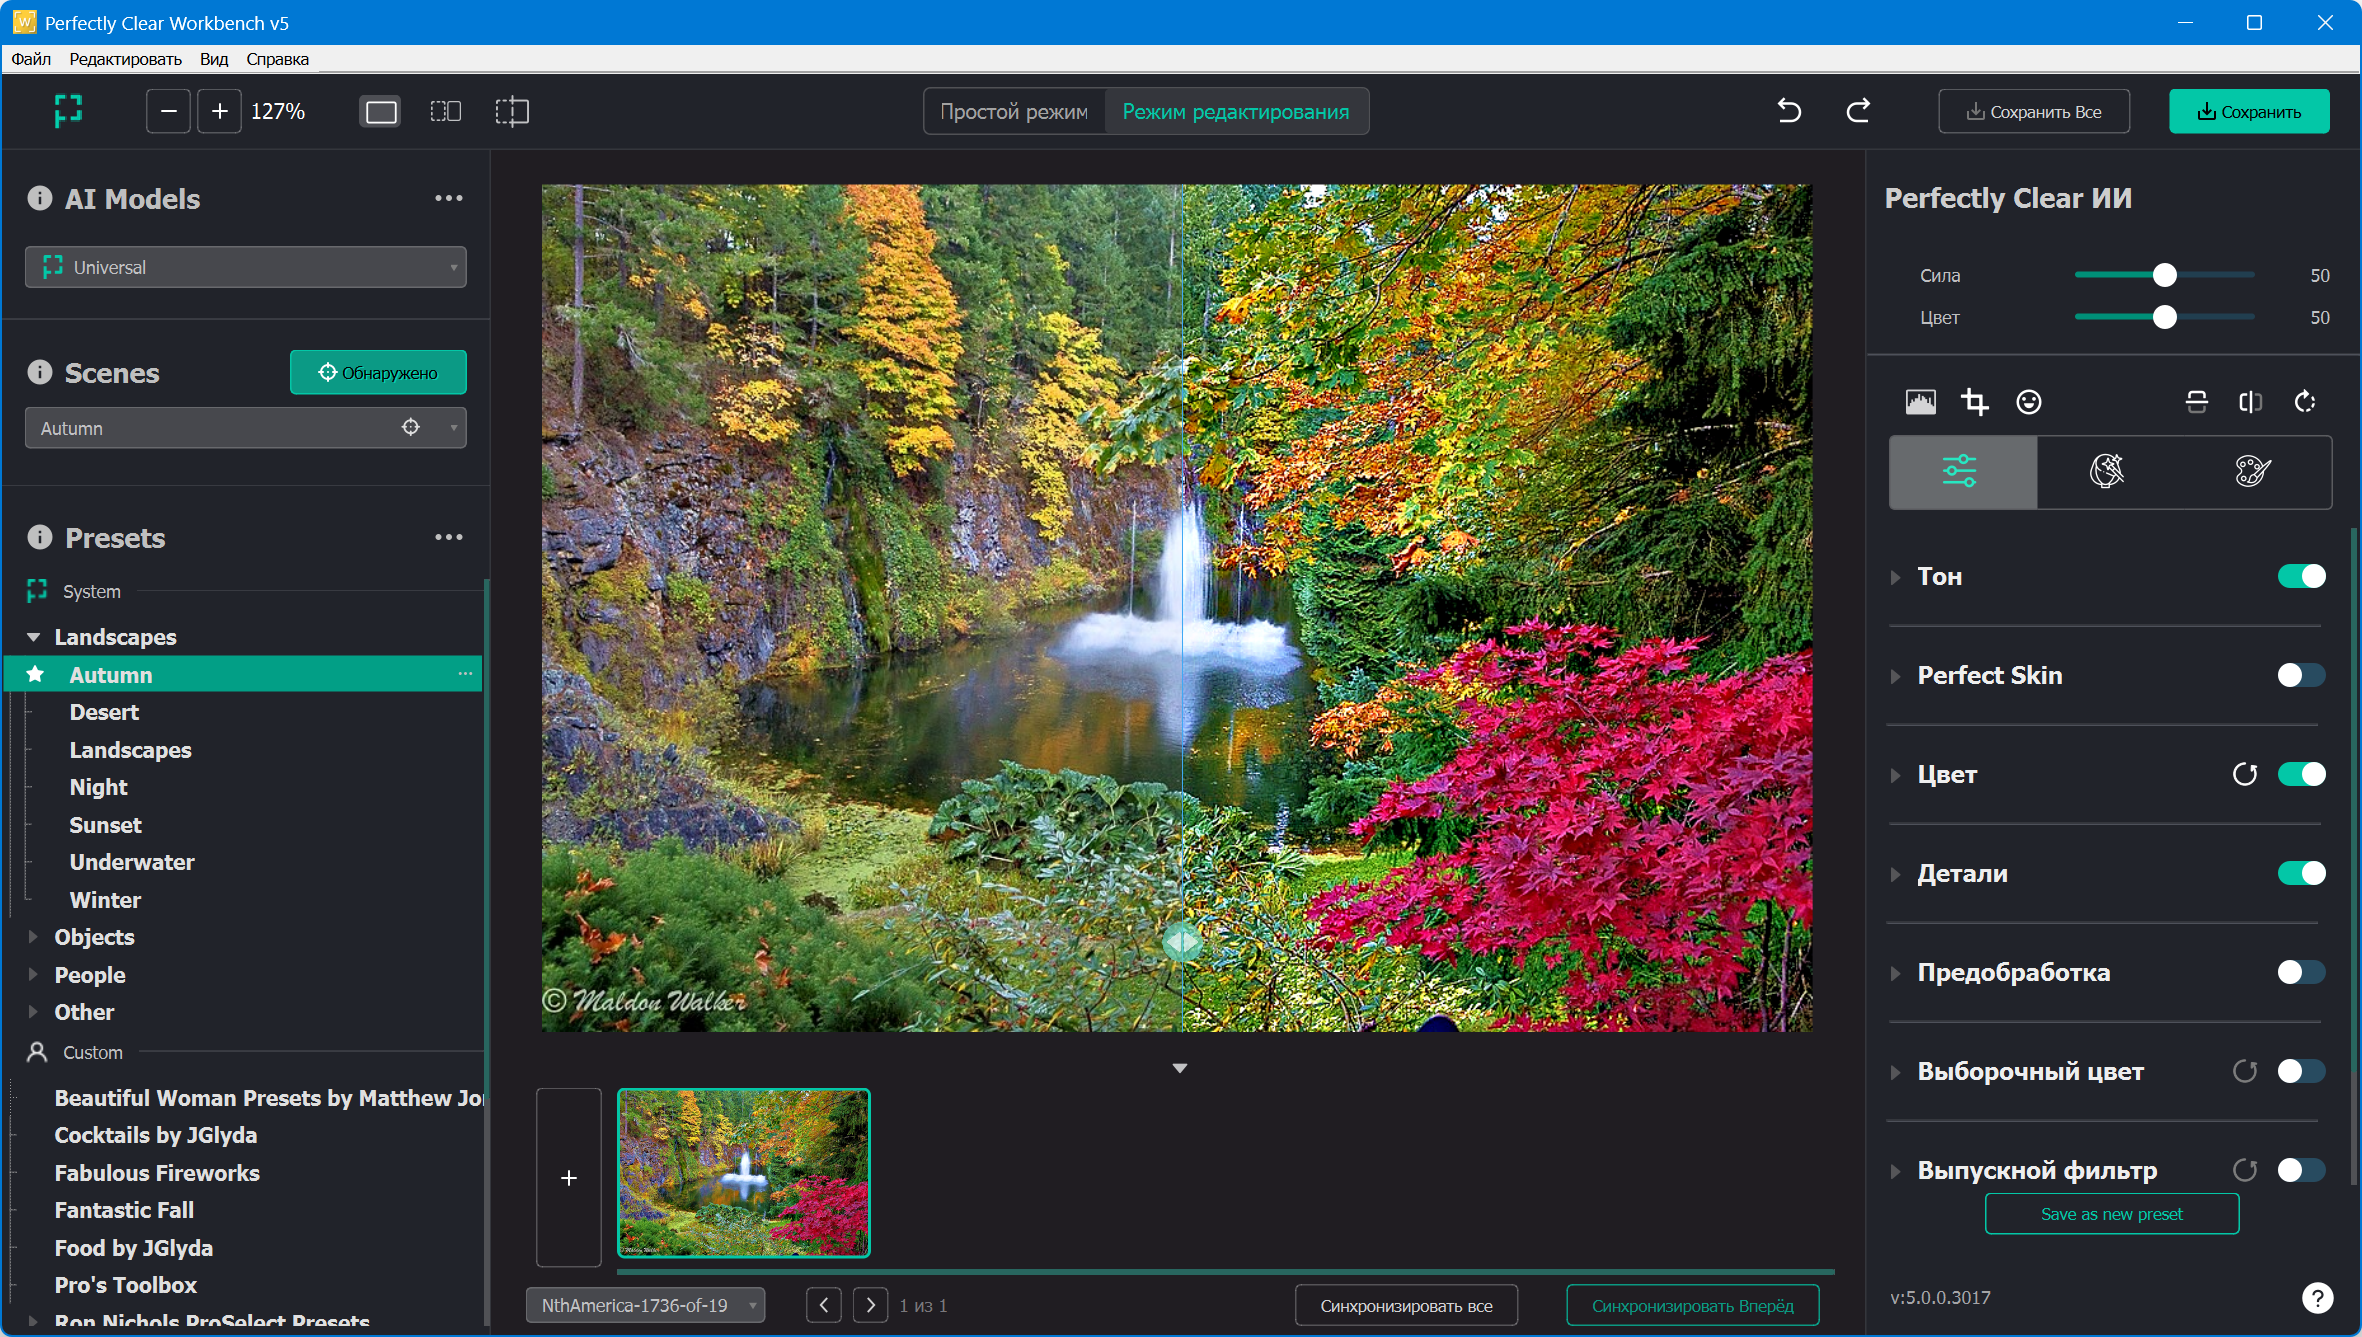Click the Синхронизировать все button

1405,1305
